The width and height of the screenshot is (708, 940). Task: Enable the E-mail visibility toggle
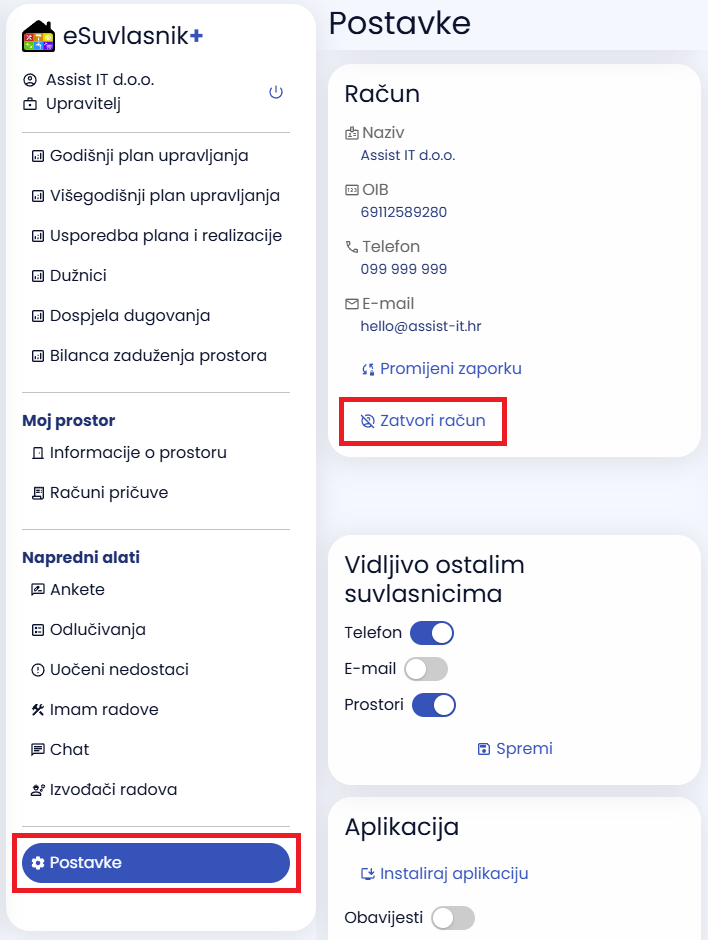click(426, 669)
